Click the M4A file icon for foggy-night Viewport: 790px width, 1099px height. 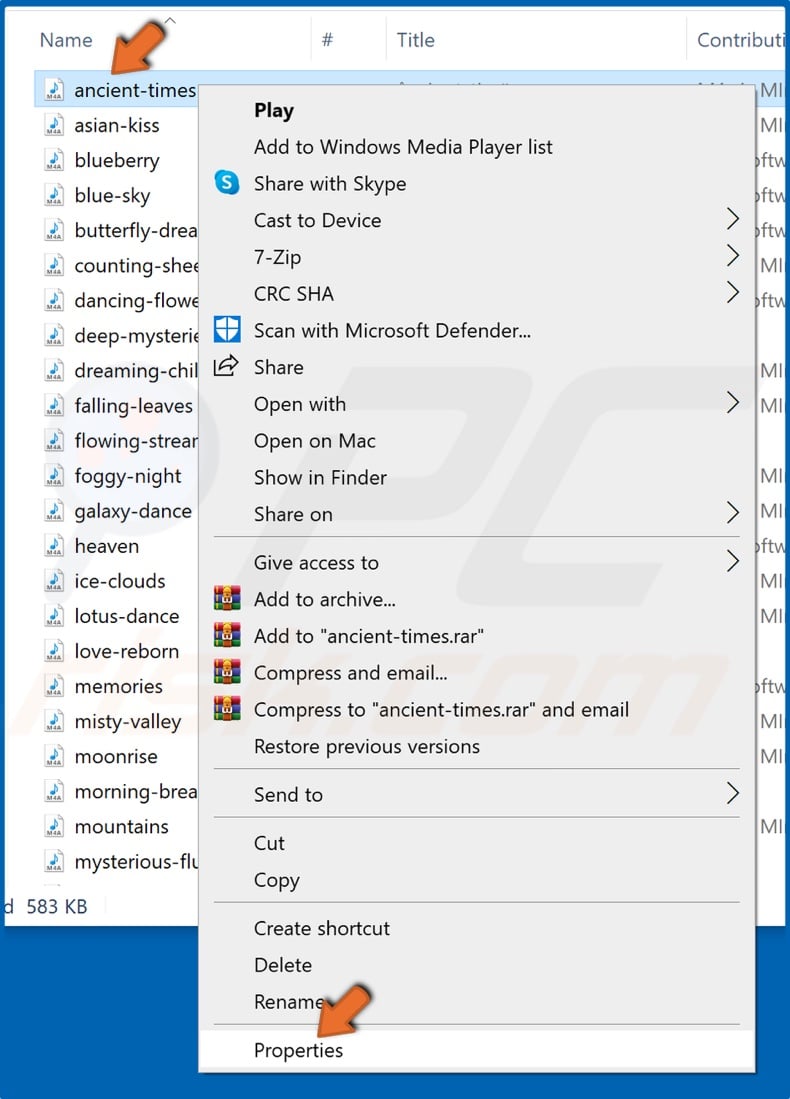click(x=54, y=475)
